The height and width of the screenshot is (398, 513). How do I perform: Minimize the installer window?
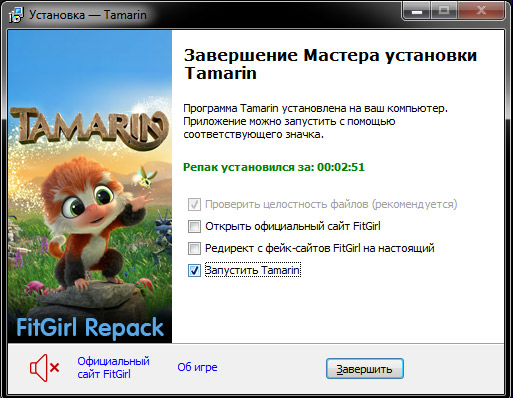pyautogui.click(x=417, y=12)
